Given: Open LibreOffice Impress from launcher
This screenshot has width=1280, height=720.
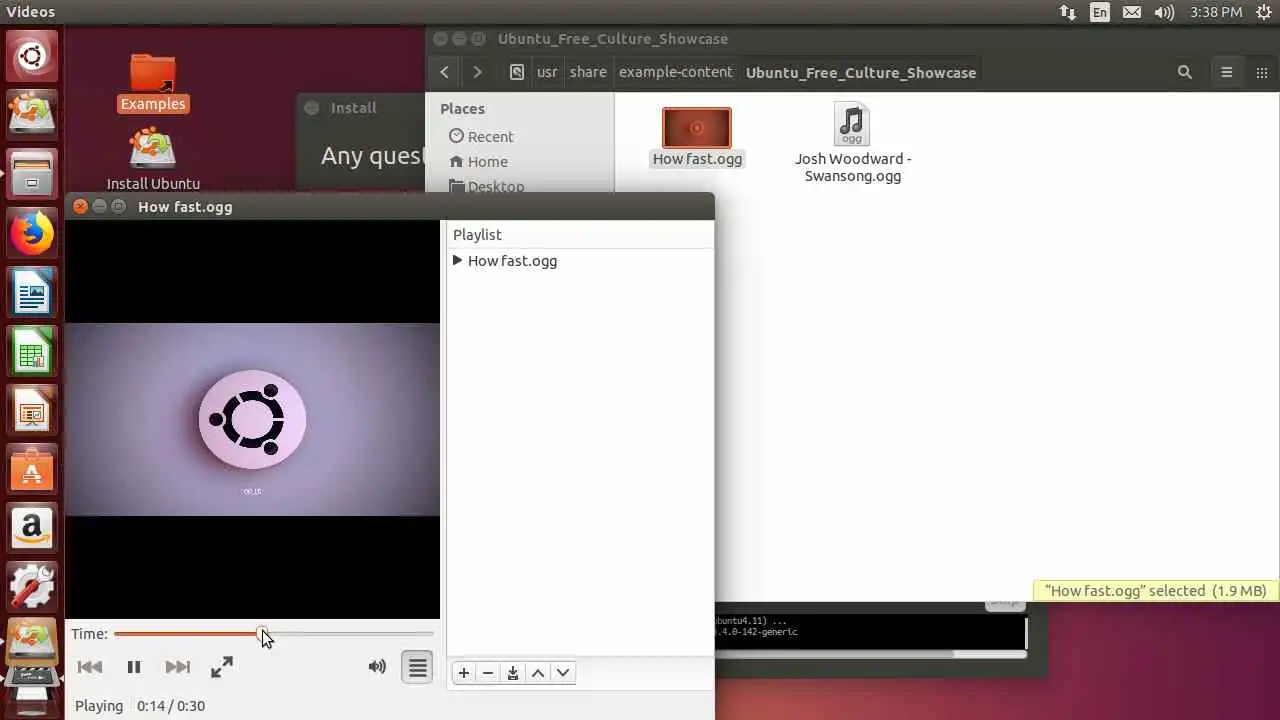Looking at the screenshot, I should pyautogui.click(x=32, y=411).
